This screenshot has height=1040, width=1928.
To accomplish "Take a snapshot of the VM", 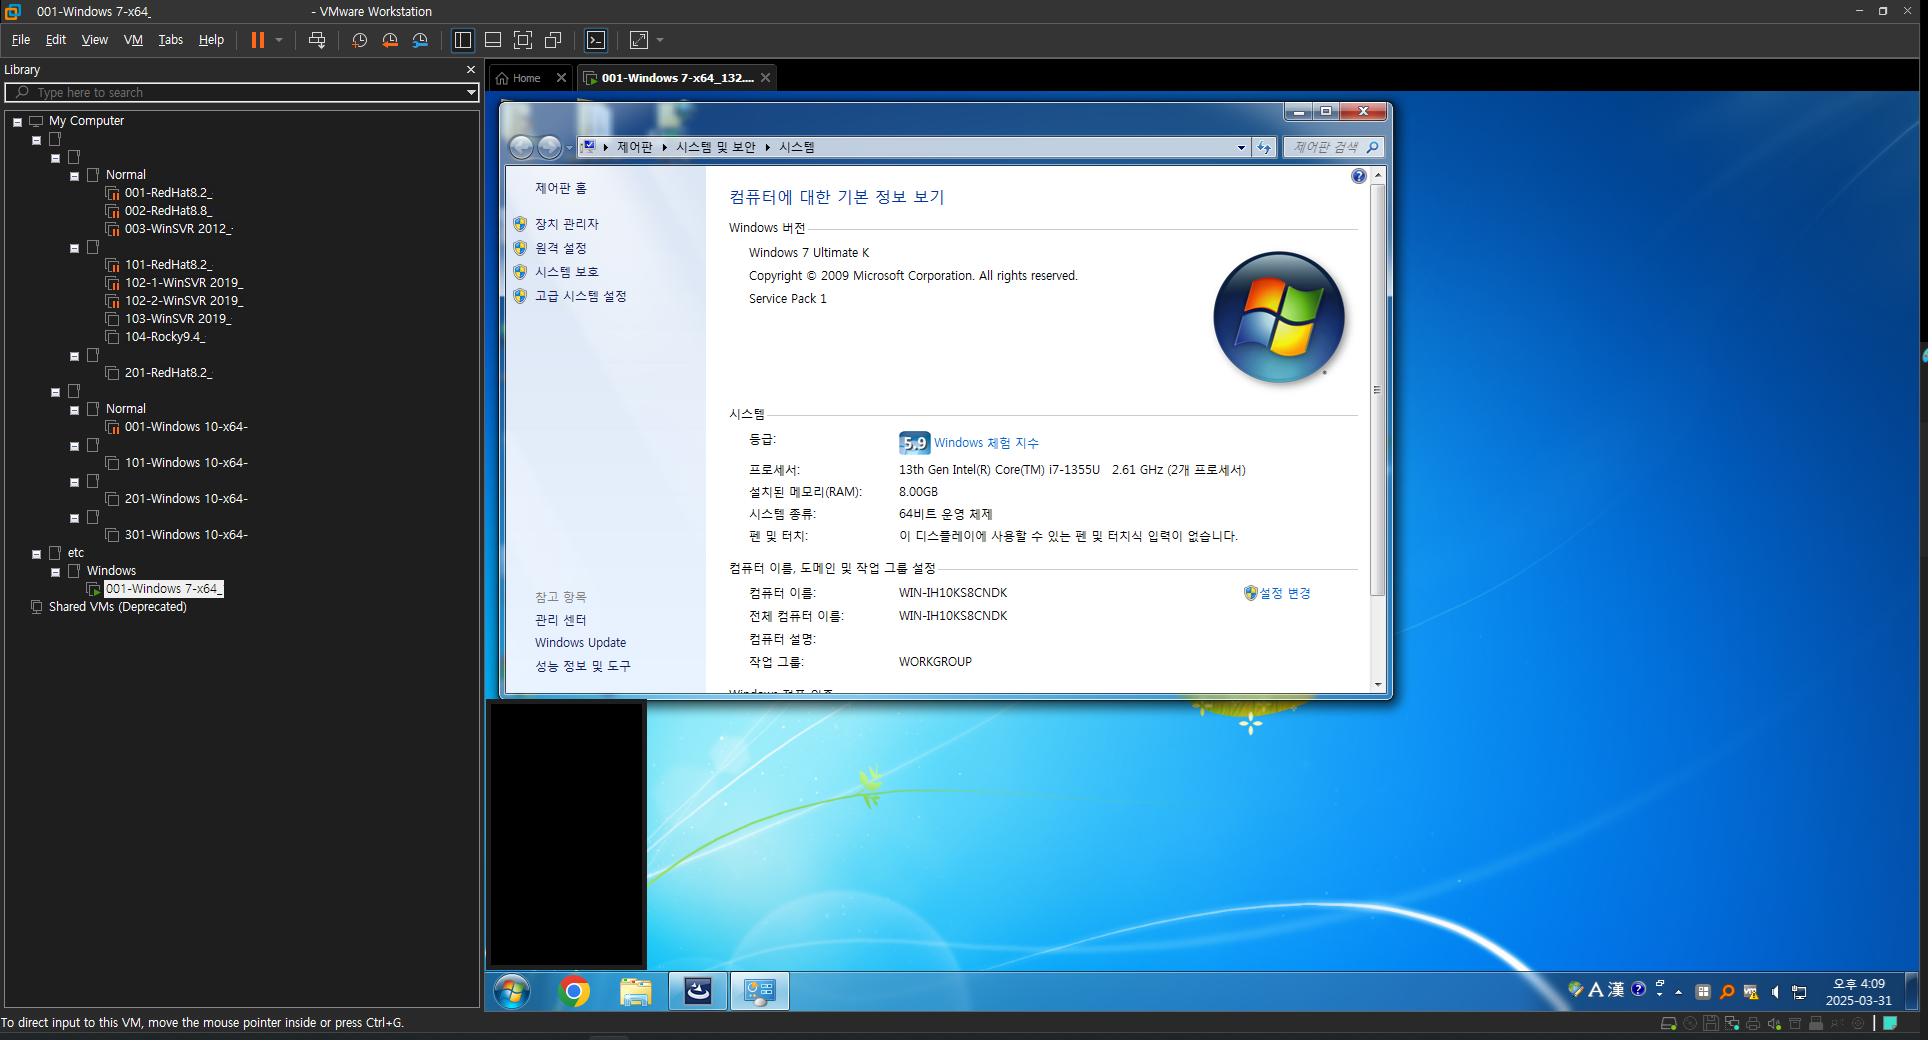I will [359, 40].
